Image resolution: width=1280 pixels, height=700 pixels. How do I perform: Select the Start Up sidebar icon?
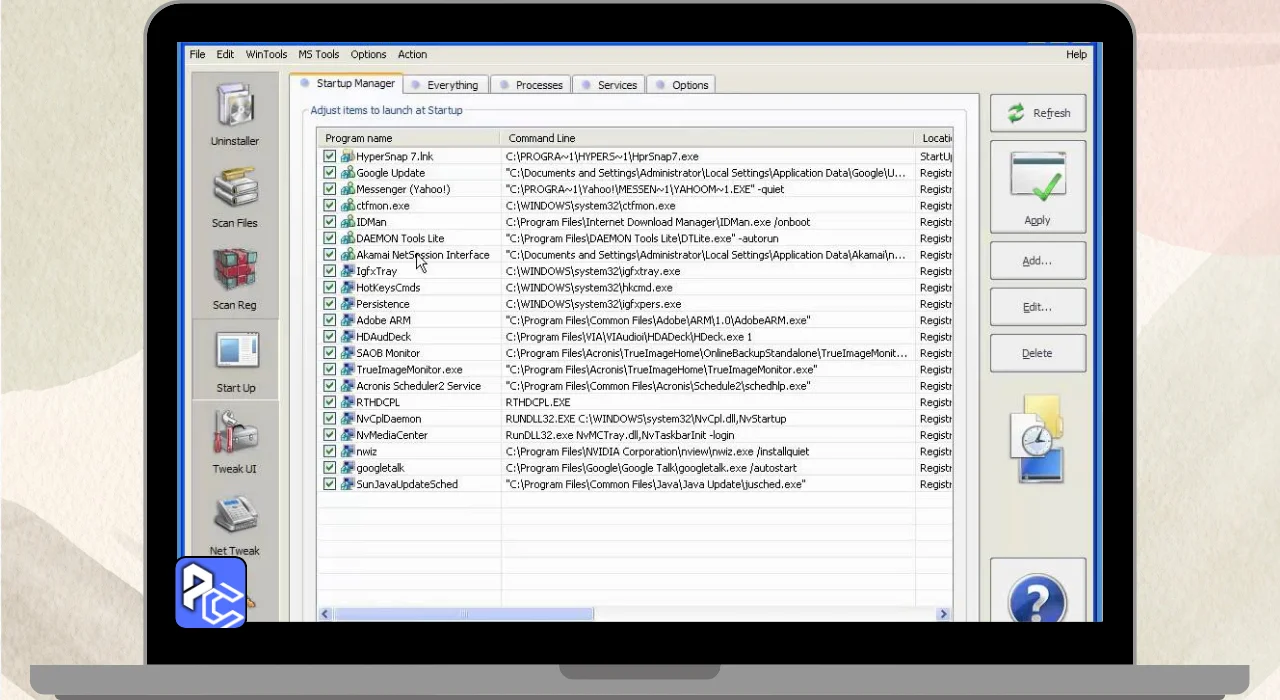[236, 353]
